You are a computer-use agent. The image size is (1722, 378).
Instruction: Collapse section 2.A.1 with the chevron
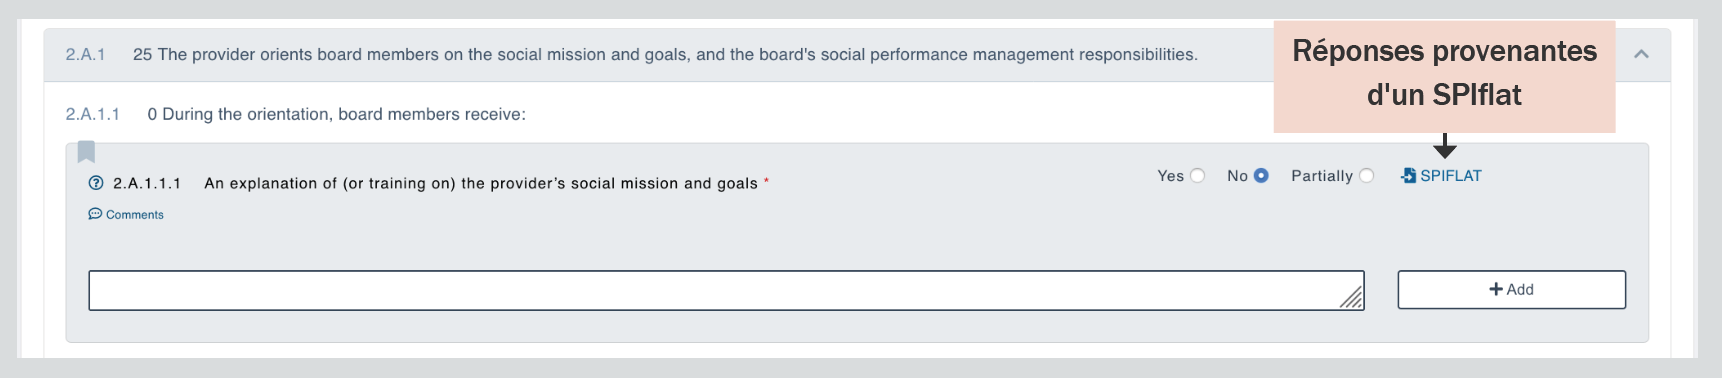point(1641,54)
